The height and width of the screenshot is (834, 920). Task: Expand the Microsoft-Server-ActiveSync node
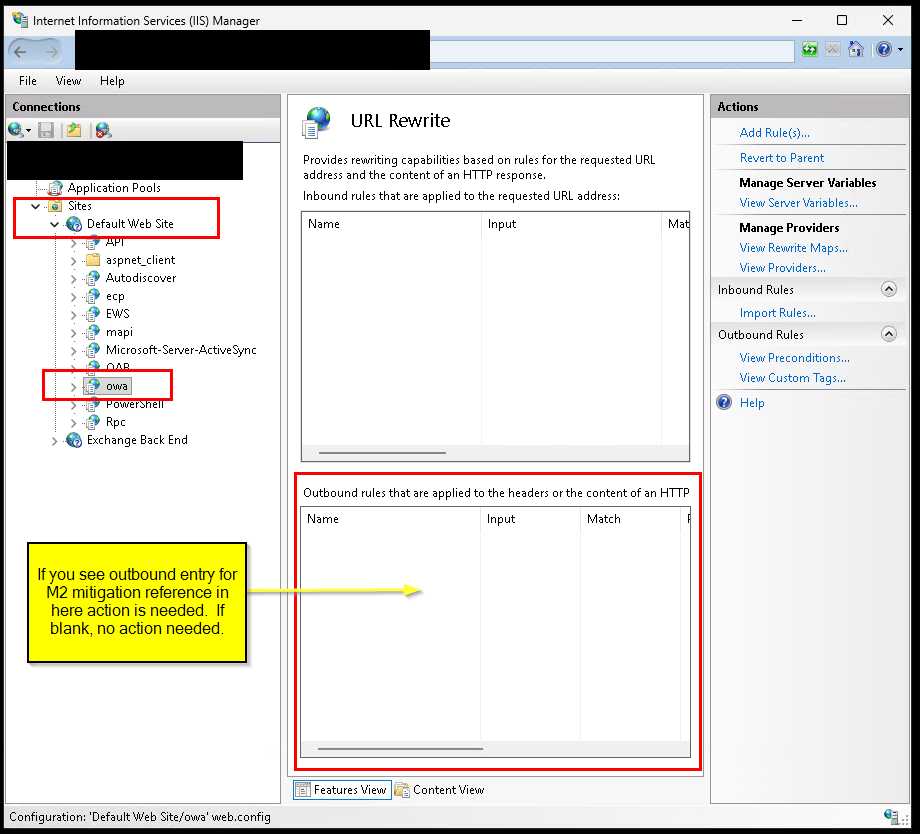pyautogui.click(x=73, y=351)
